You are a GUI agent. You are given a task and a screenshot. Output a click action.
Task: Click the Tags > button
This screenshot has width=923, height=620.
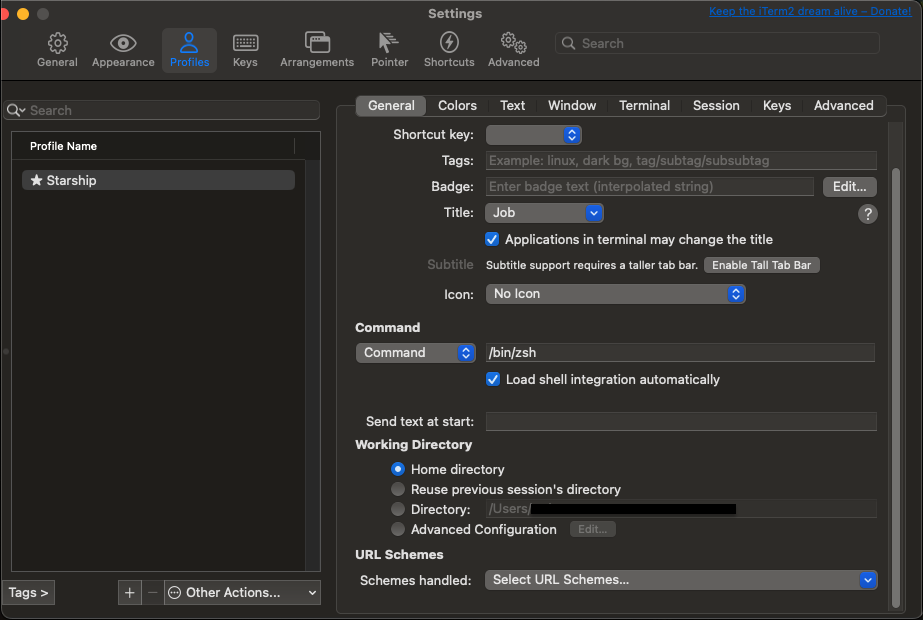(28, 592)
